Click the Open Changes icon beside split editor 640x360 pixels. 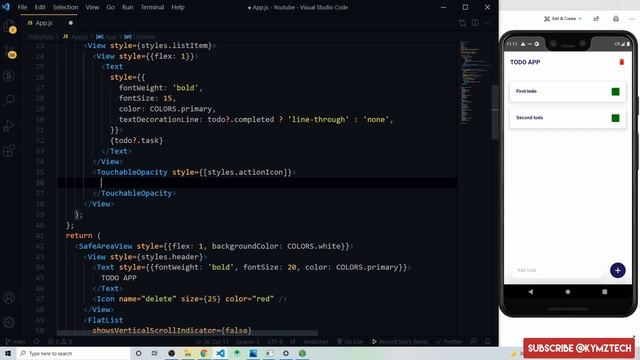[x=462, y=23]
